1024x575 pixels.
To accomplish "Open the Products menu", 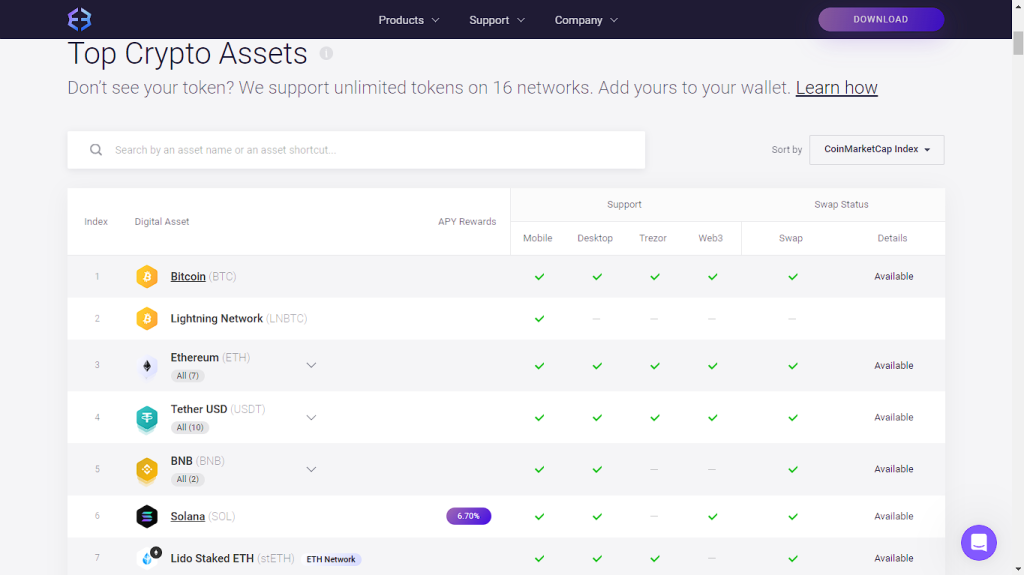I will coord(409,20).
